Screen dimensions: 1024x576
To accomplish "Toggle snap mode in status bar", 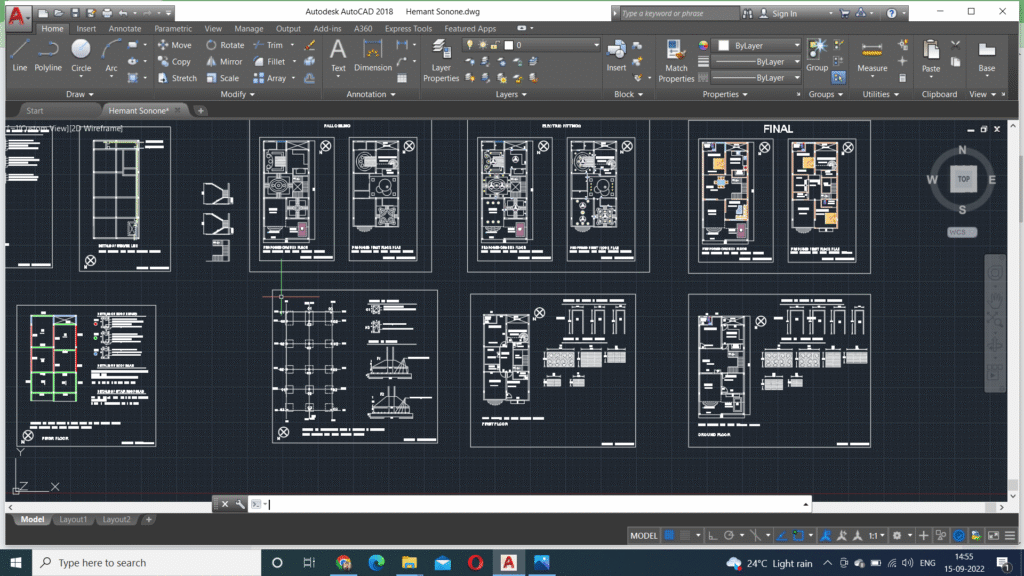I will click(685, 536).
